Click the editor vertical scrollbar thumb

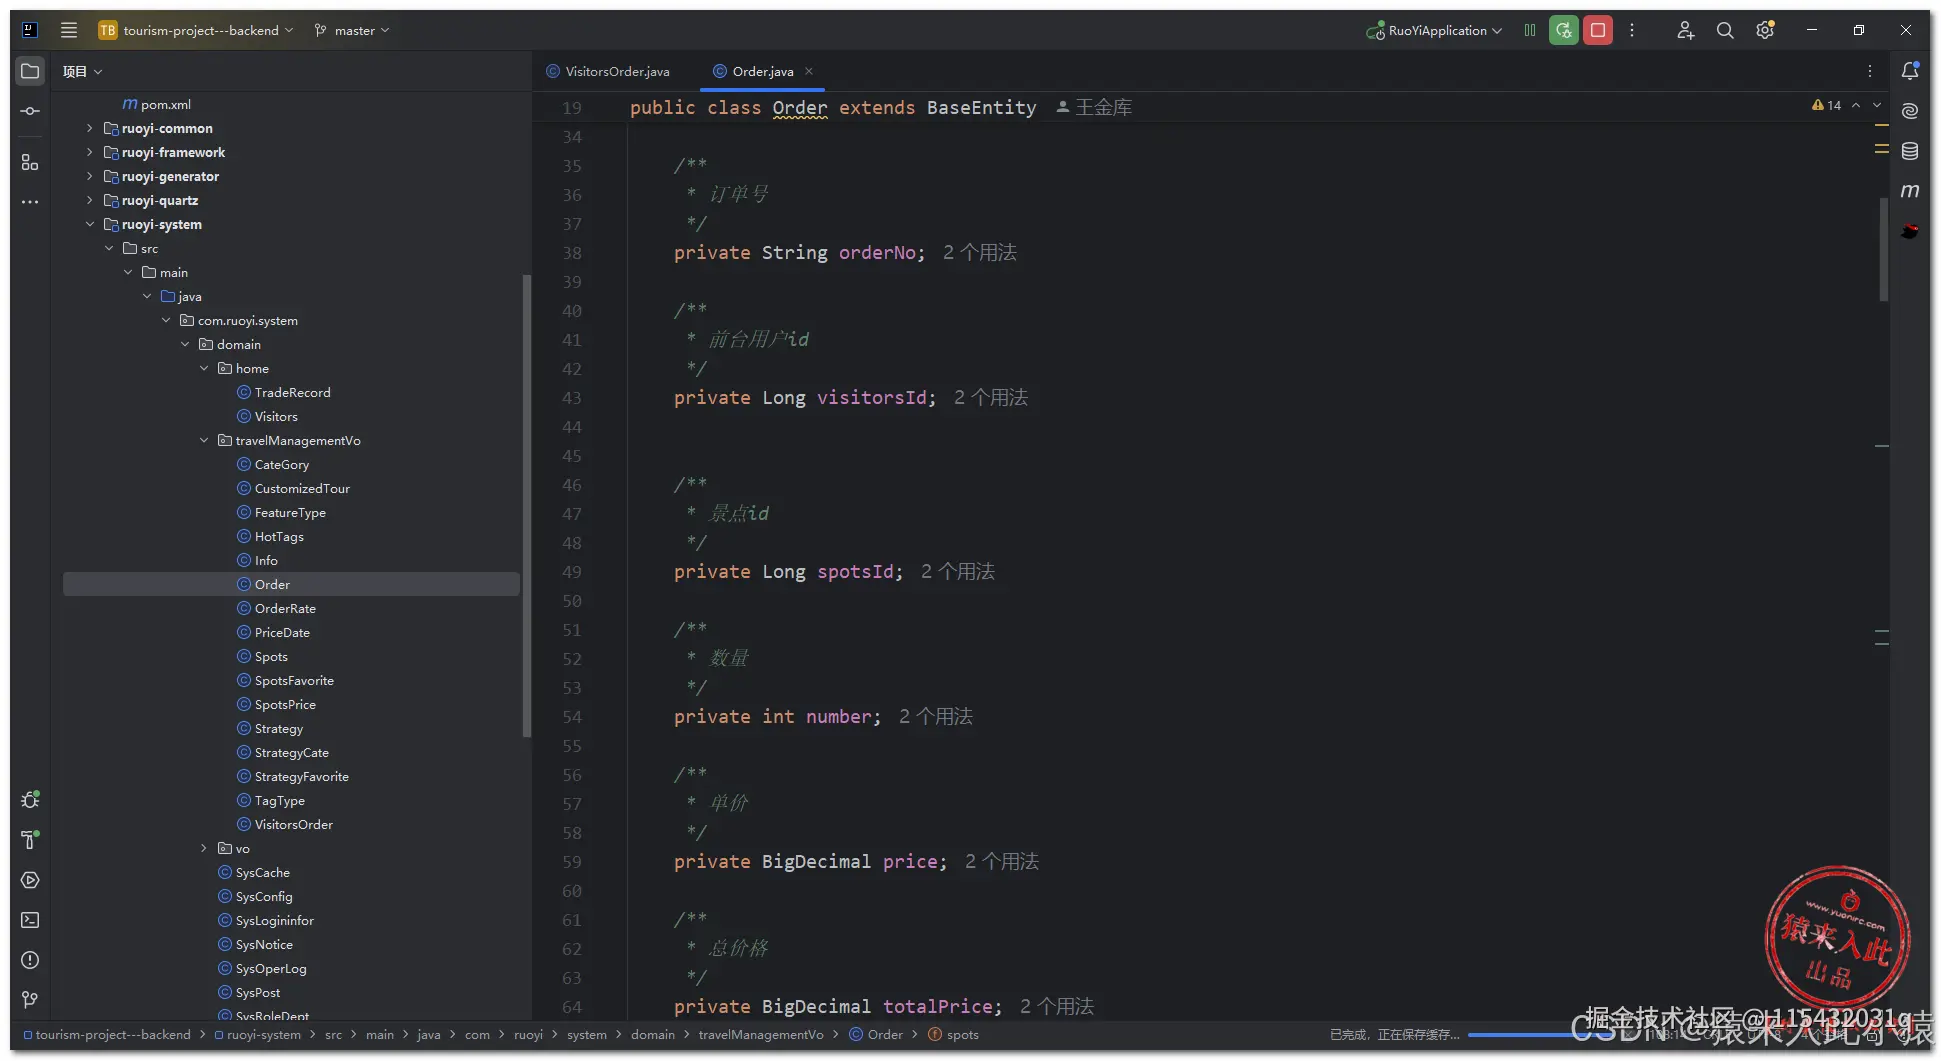[1883, 250]
